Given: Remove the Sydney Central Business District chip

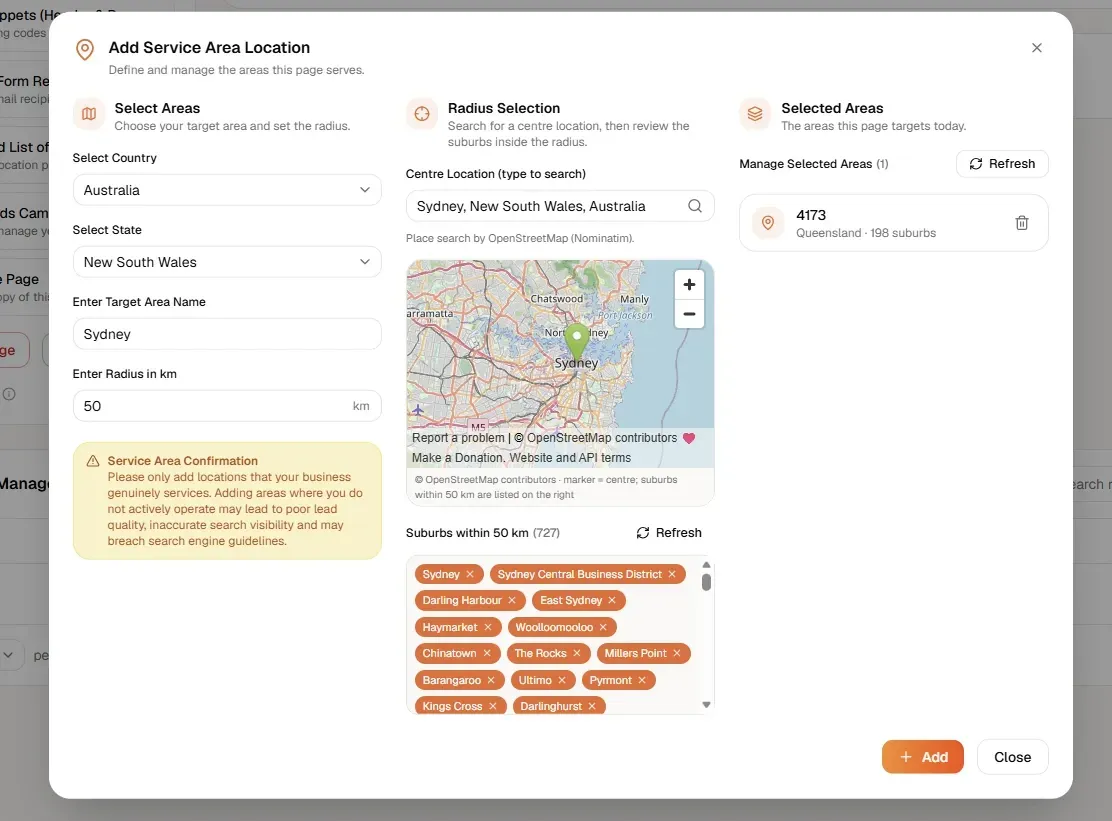Looking at the screenshot, I should click(672, 574).
